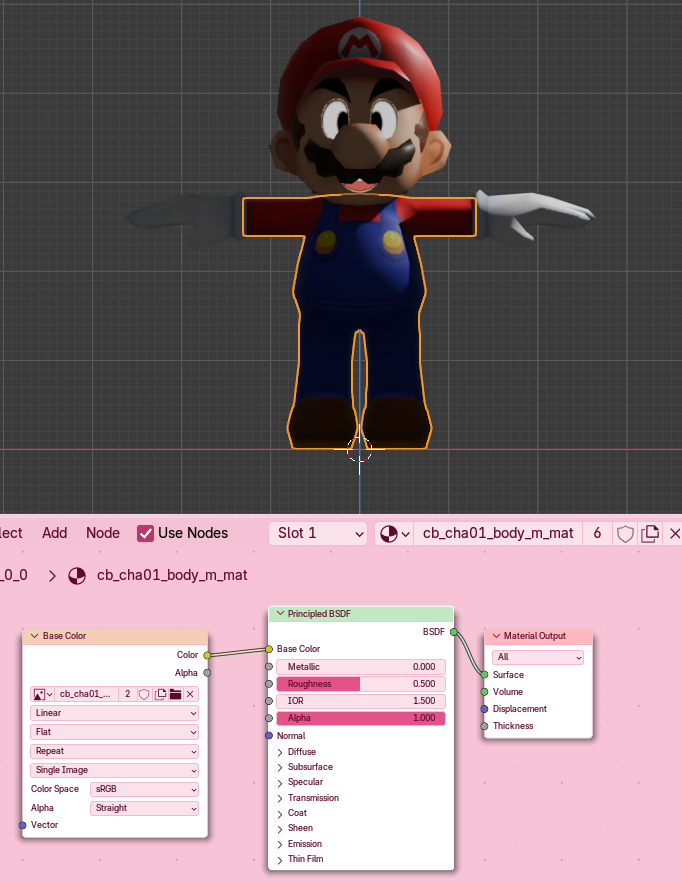The height and width of the screenshot is (883, 682).
Task: Click the Thickness input socket
Action: pos(484,726)
